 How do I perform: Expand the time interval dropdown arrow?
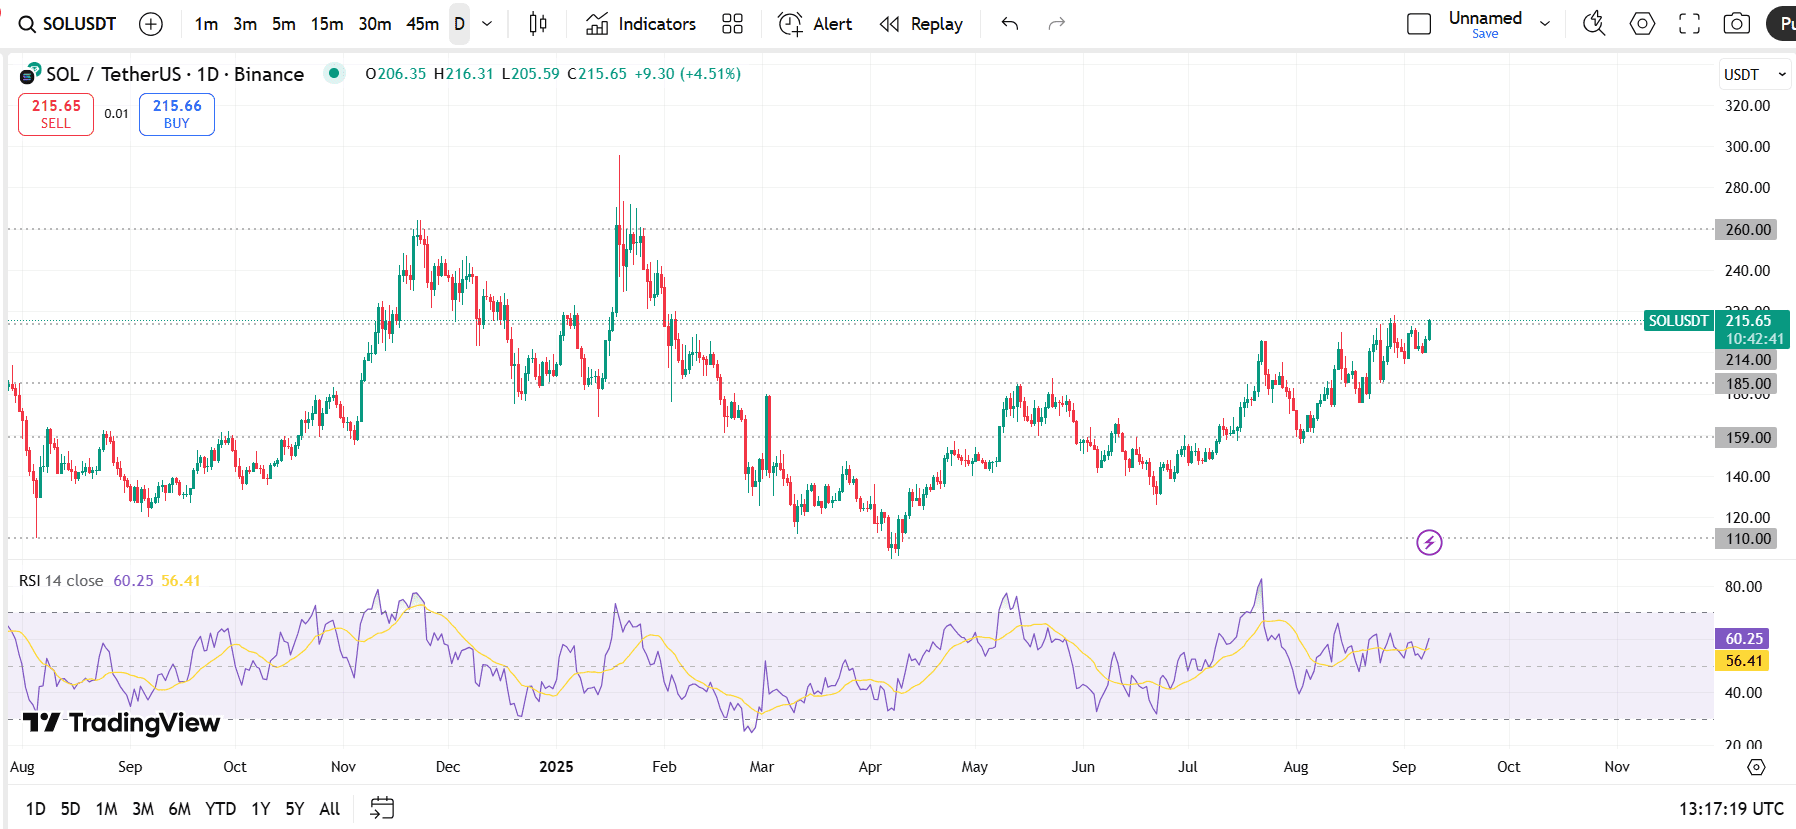coord(487,24)
